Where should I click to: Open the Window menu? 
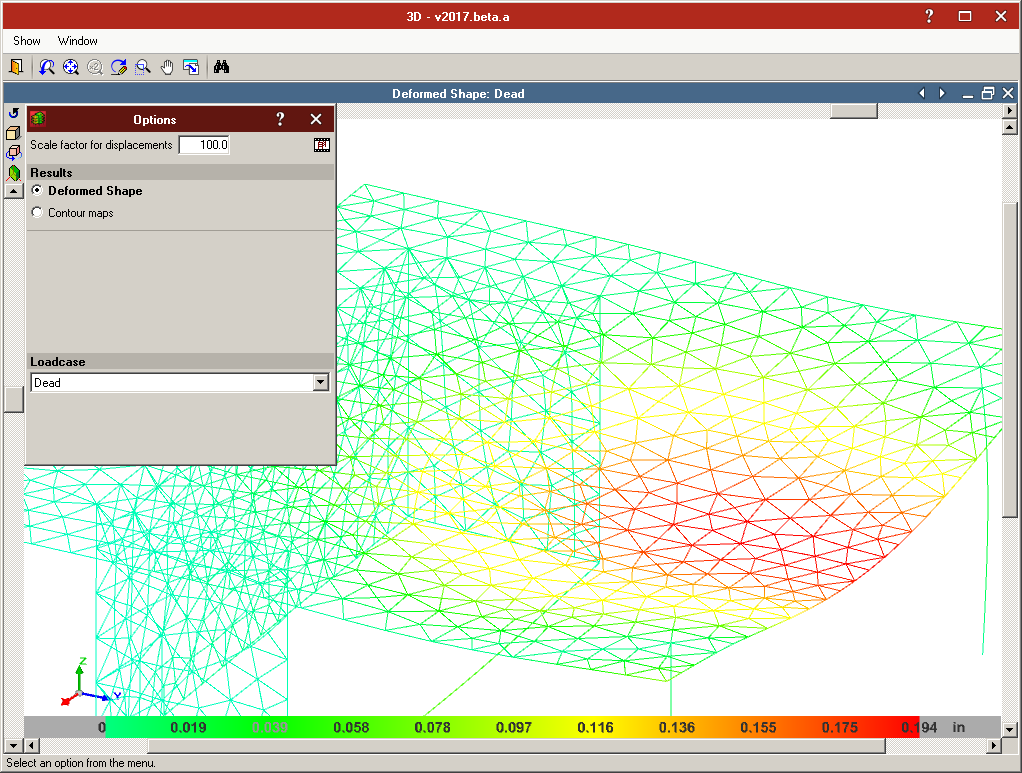pyautogui.click(x=78, y=40)
